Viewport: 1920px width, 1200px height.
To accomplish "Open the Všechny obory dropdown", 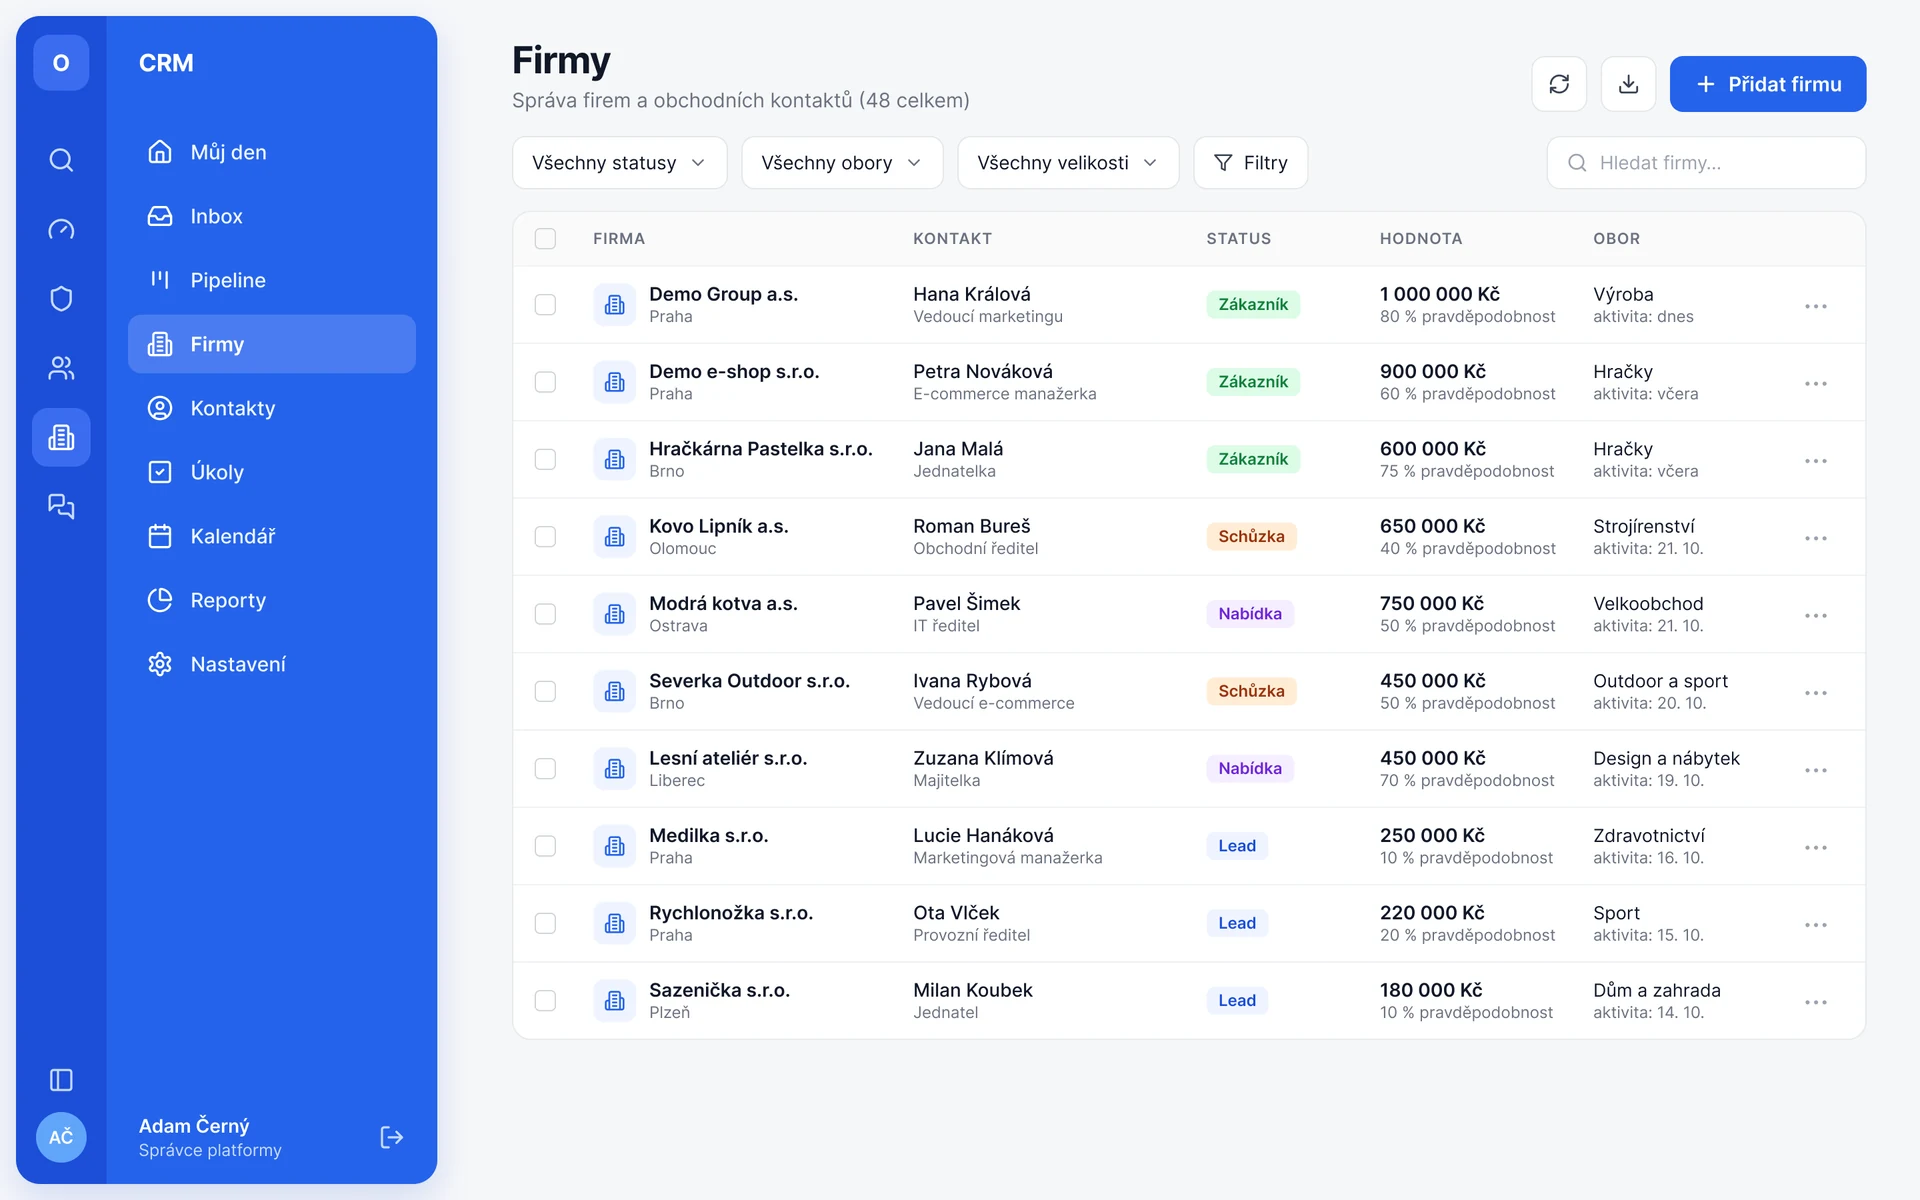I will click(x=842, y=163).
